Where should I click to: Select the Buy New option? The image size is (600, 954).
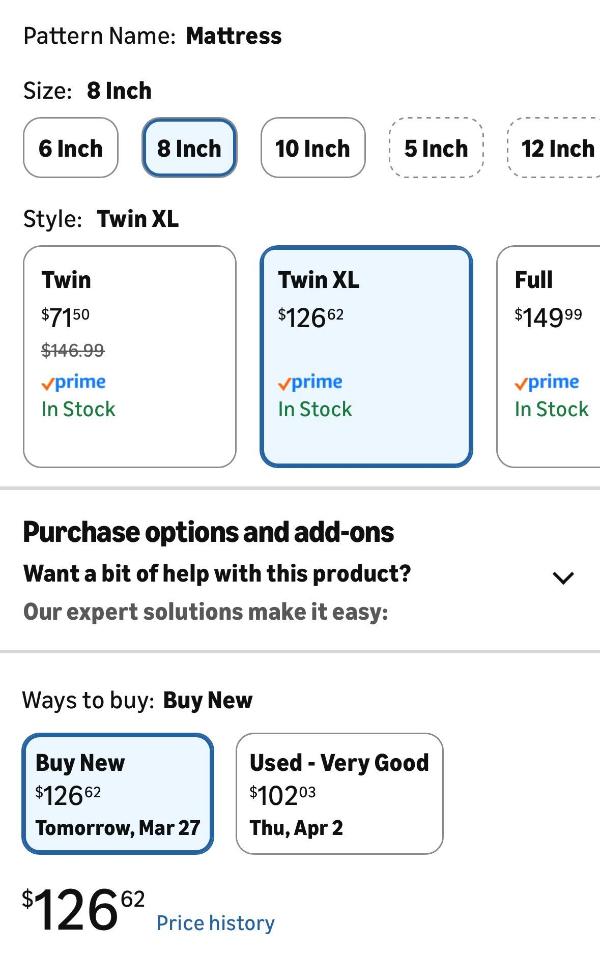118,794
